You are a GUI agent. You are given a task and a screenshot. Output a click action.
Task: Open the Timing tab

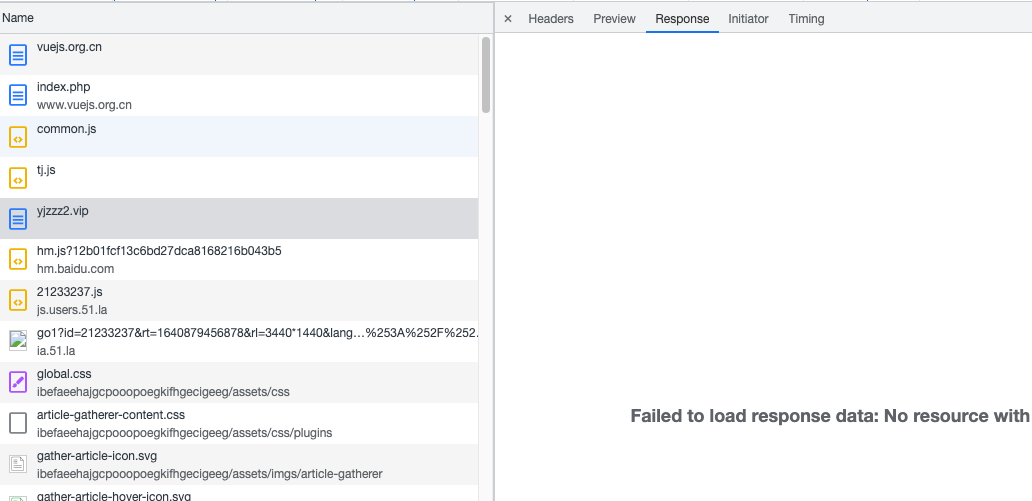point(806,19)
